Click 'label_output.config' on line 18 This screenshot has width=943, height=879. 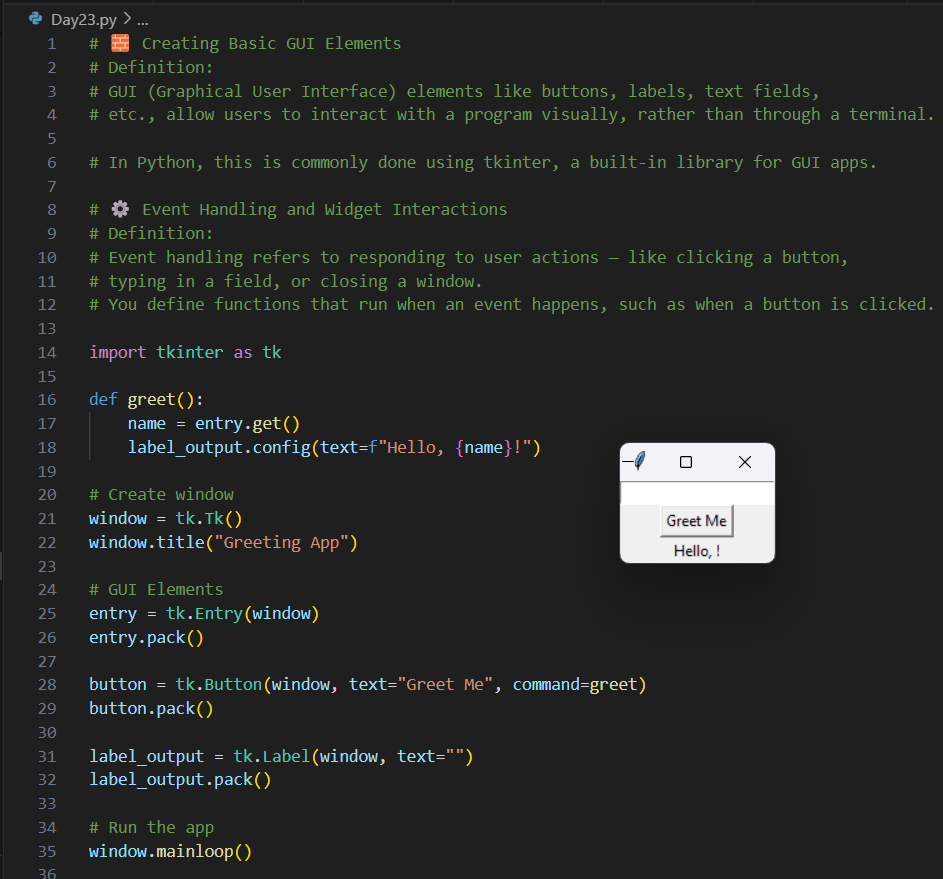pyautogui.click(x=219, y=447)
